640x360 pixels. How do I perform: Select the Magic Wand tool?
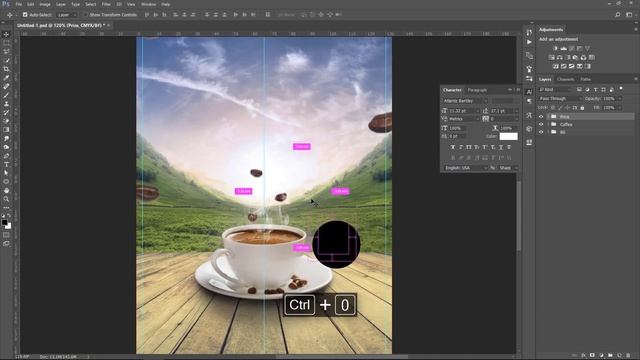[6, 60]
